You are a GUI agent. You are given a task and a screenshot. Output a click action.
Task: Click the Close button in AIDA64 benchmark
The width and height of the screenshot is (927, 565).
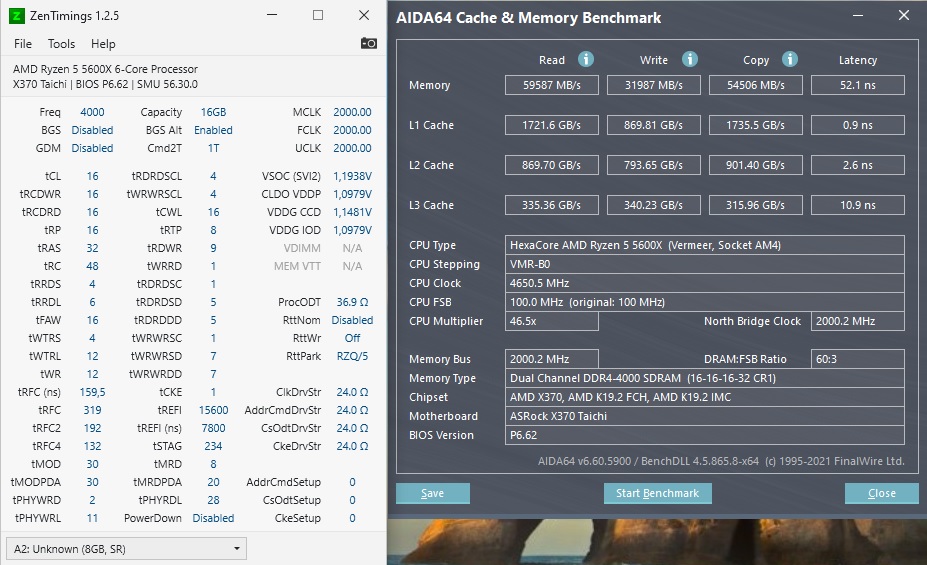pyautogui.click(x=881, y=493)
